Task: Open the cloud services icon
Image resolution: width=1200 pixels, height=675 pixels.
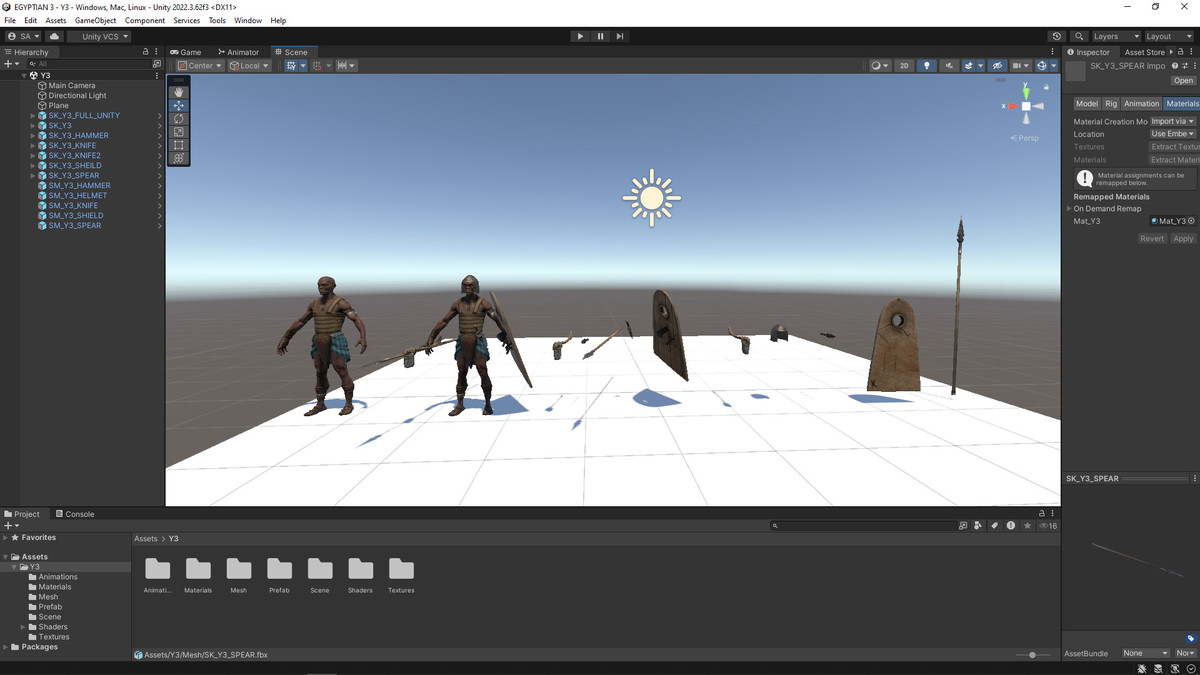Action: tap(54, 36)
